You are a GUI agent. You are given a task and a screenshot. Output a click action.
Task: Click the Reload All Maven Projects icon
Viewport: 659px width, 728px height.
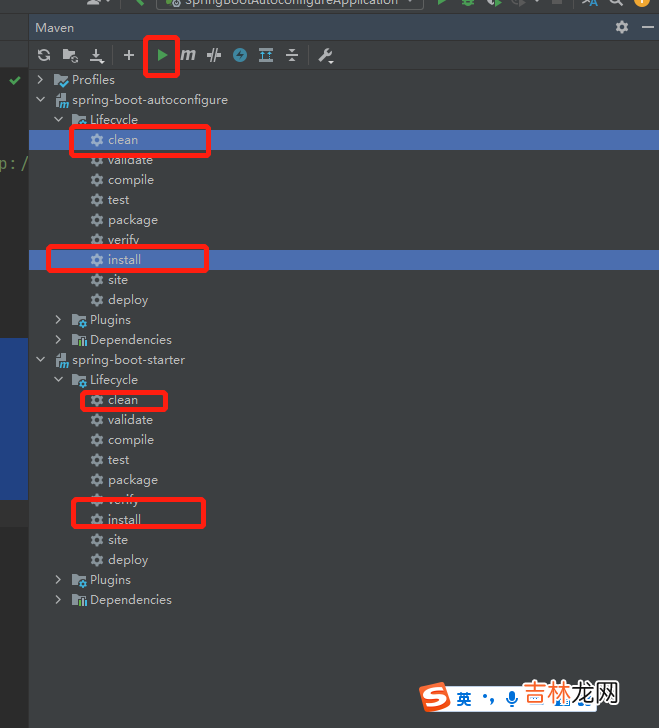pyautogui.click(x=44, y=56)
